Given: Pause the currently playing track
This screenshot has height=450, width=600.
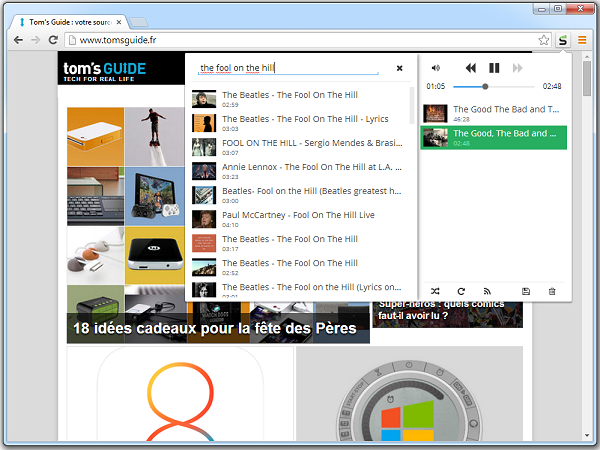Looking at the screenshot, I should (494, 68).
